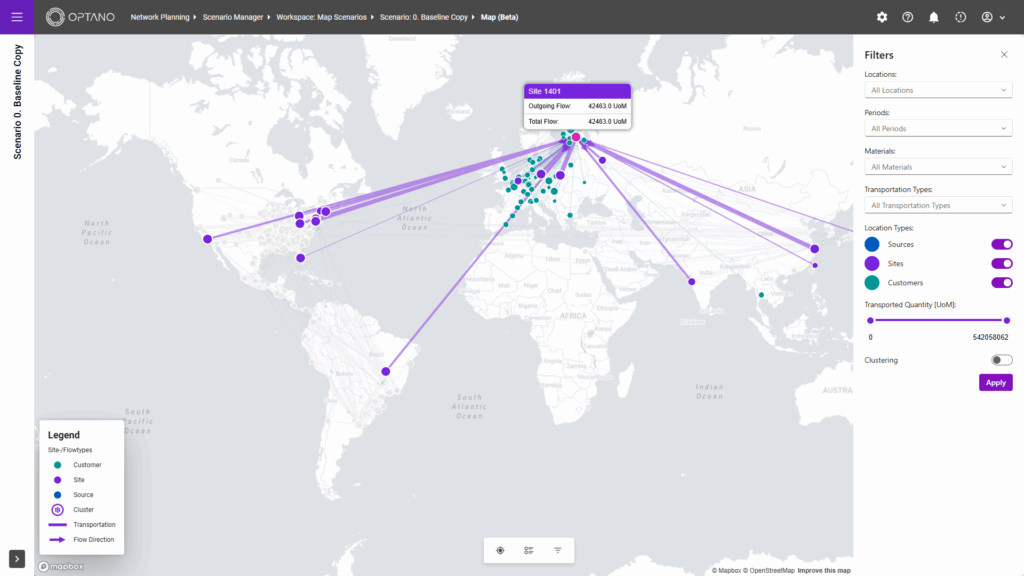The width and height of the screenshot is (1024, 576).
Task: Switch off the Customers toggle
Action: (x=1001, y=282)
